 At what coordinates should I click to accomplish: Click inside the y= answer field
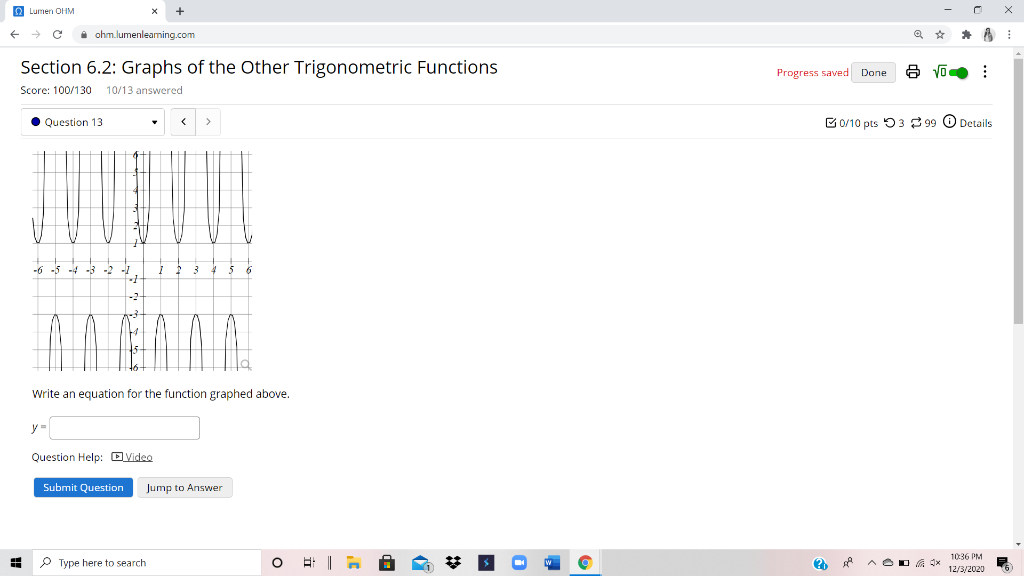(x=124, y=427)
